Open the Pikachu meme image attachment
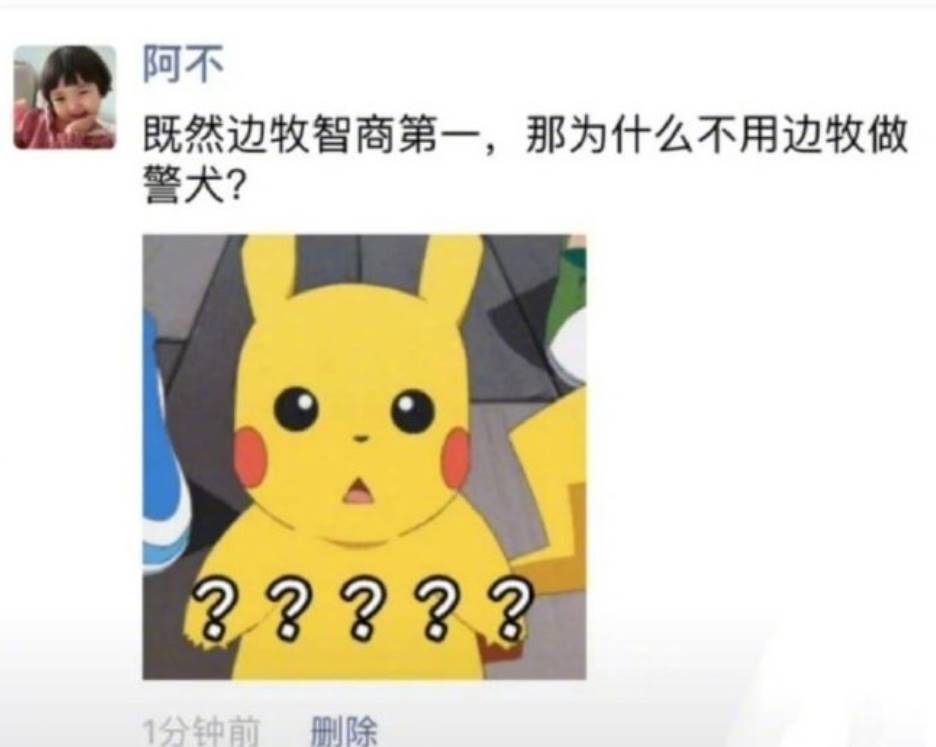This screenshot has width=936, height=747. tap(364, 457)
